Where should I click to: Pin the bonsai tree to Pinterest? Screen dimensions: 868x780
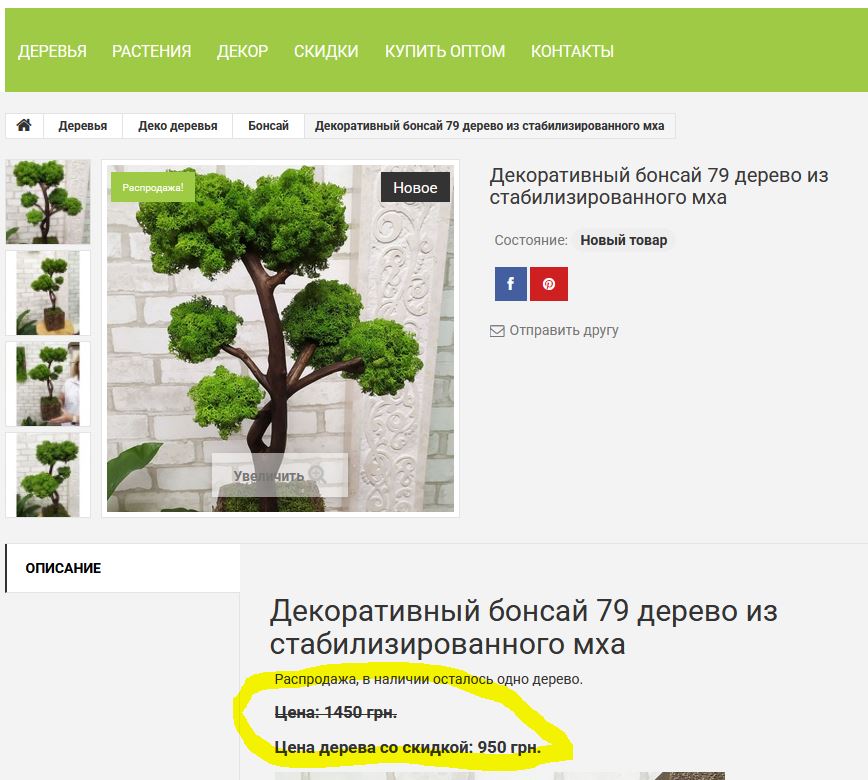547,284
